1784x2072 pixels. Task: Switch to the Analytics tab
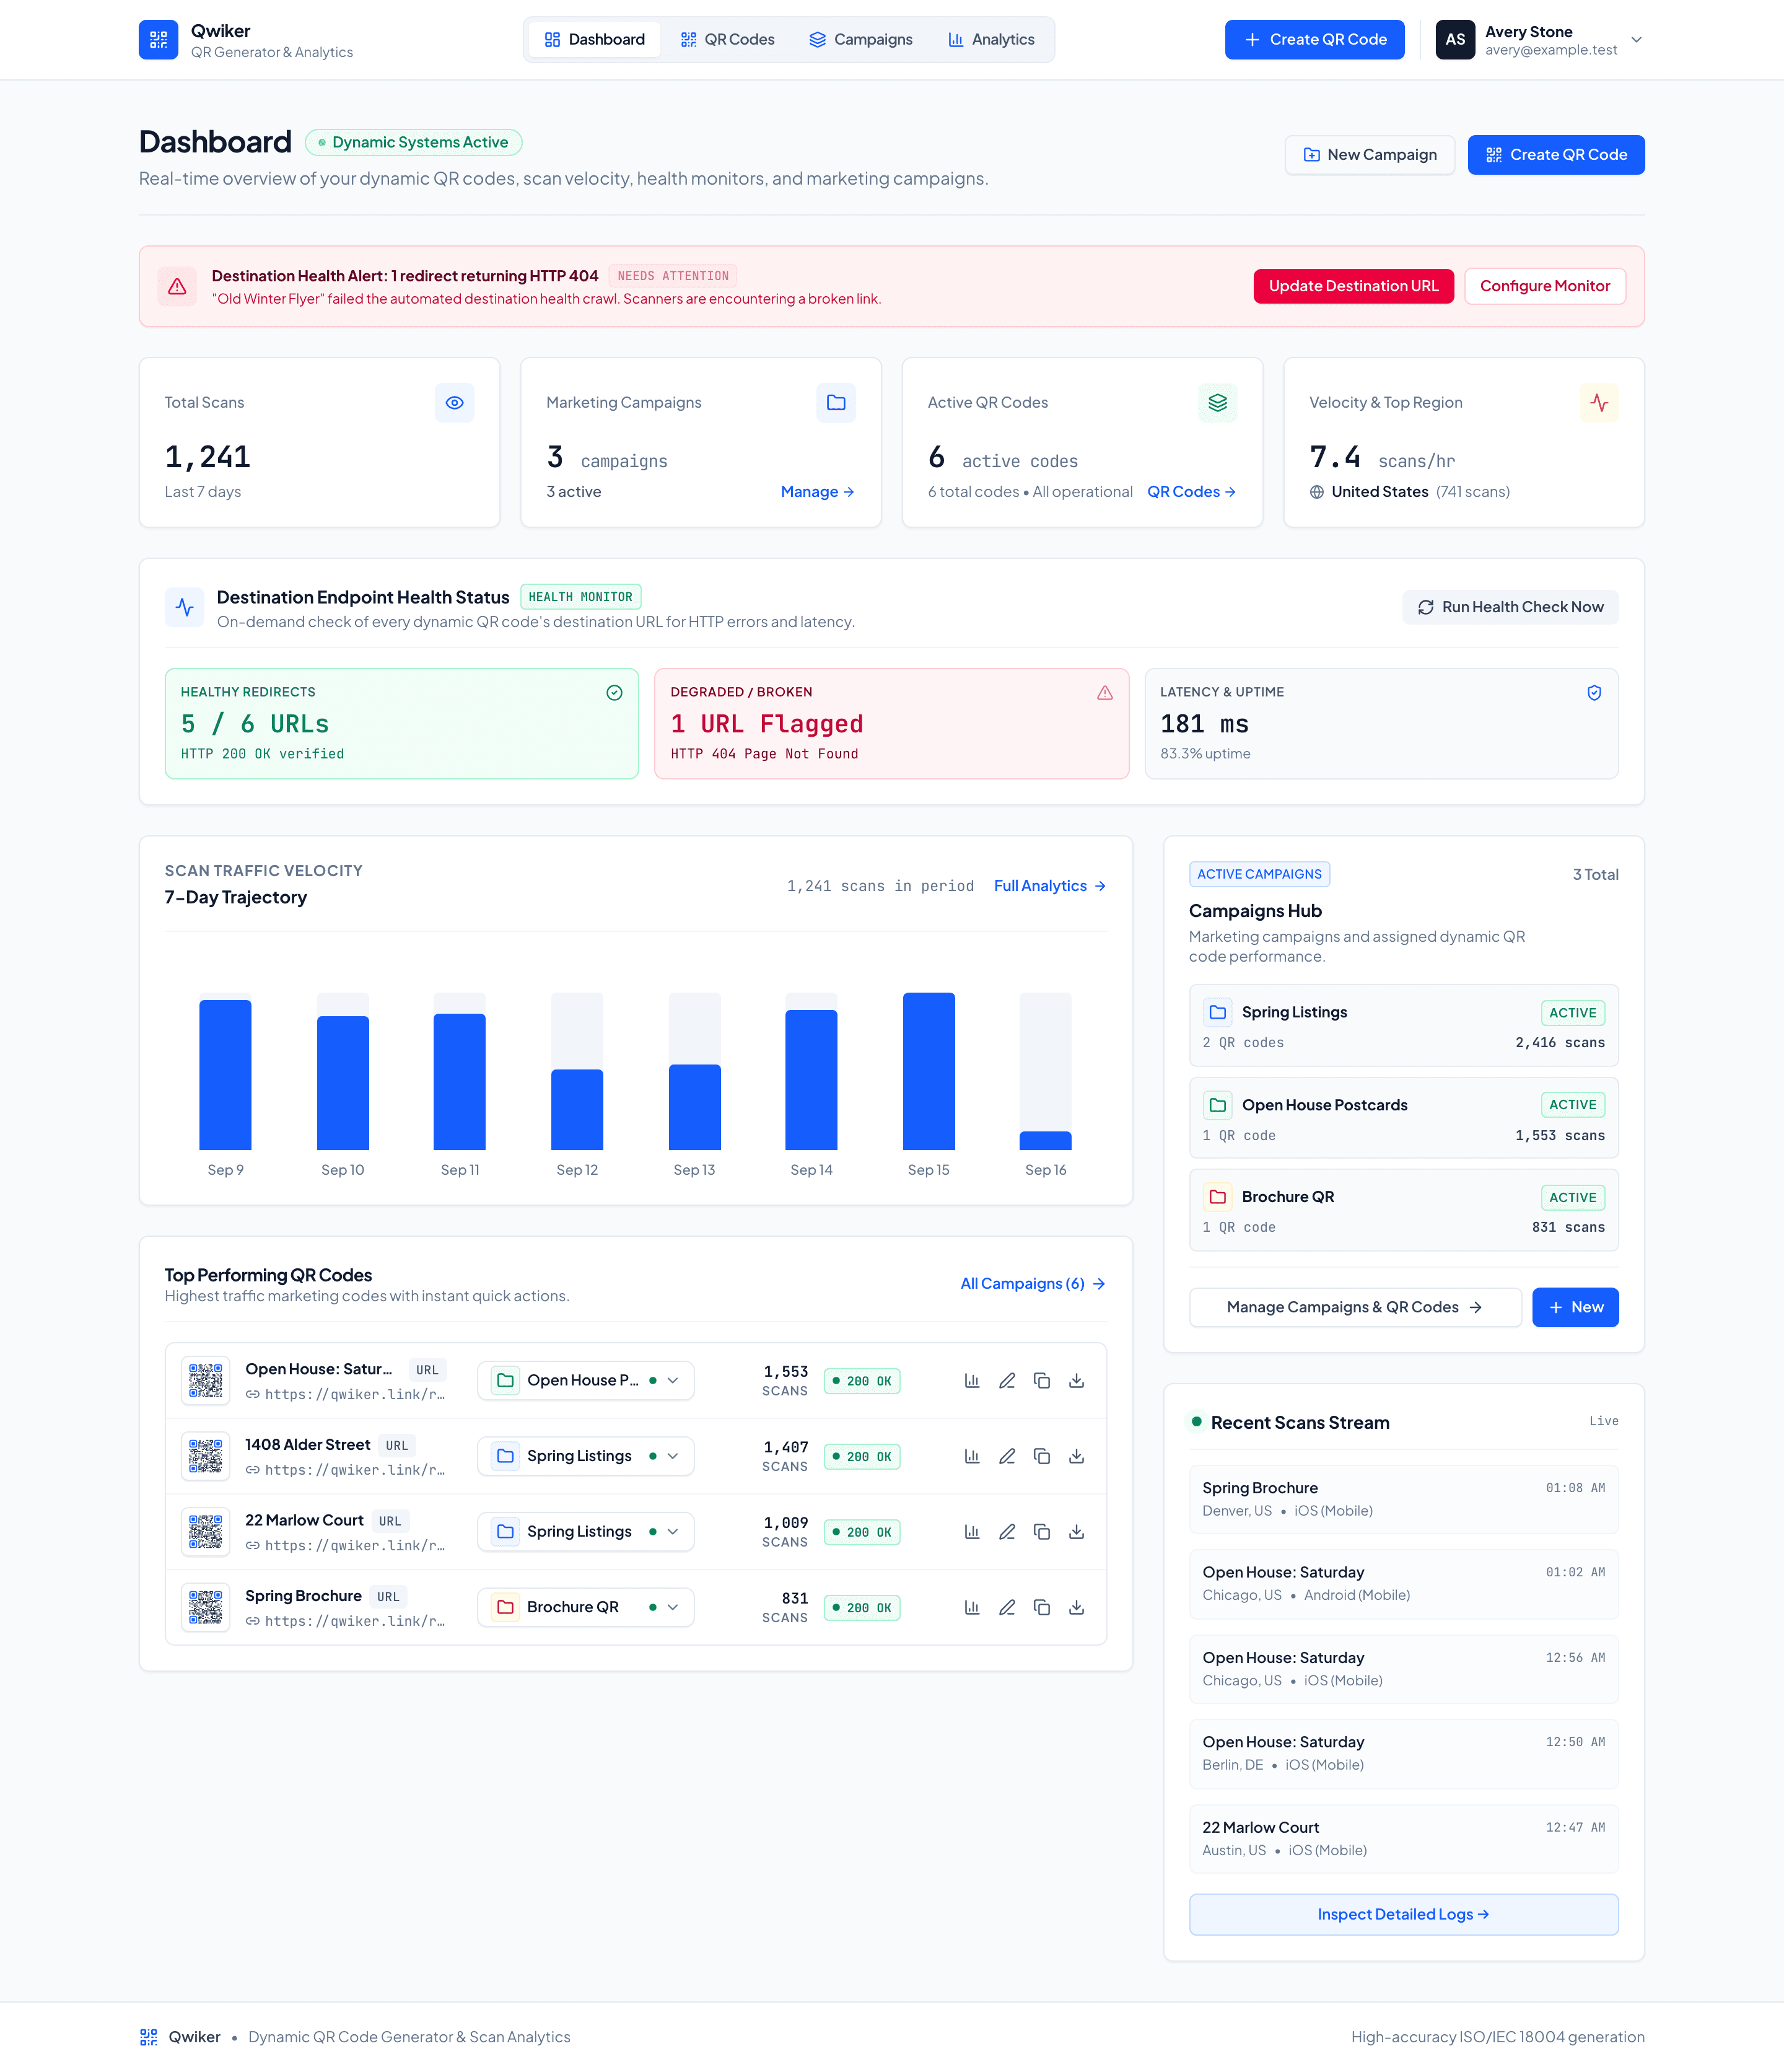(992, 40)
